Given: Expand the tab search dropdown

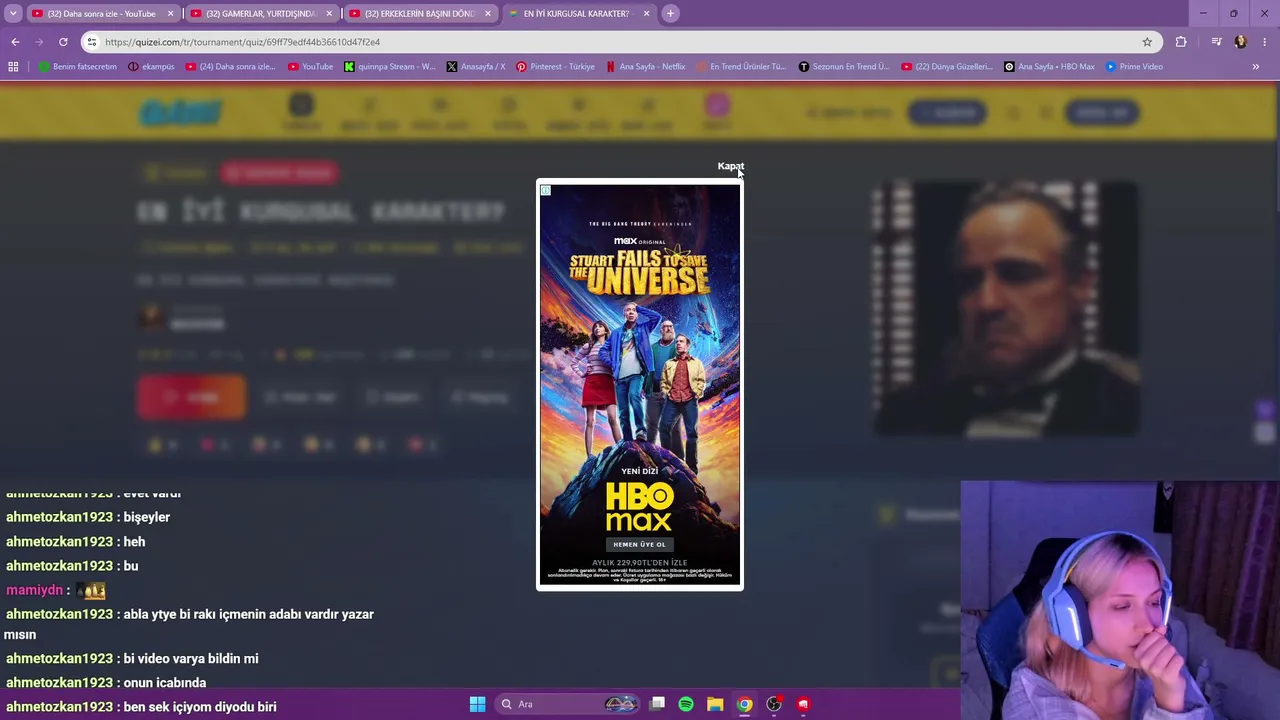Looking at the screenshot, I should click(x=13, y=14).
